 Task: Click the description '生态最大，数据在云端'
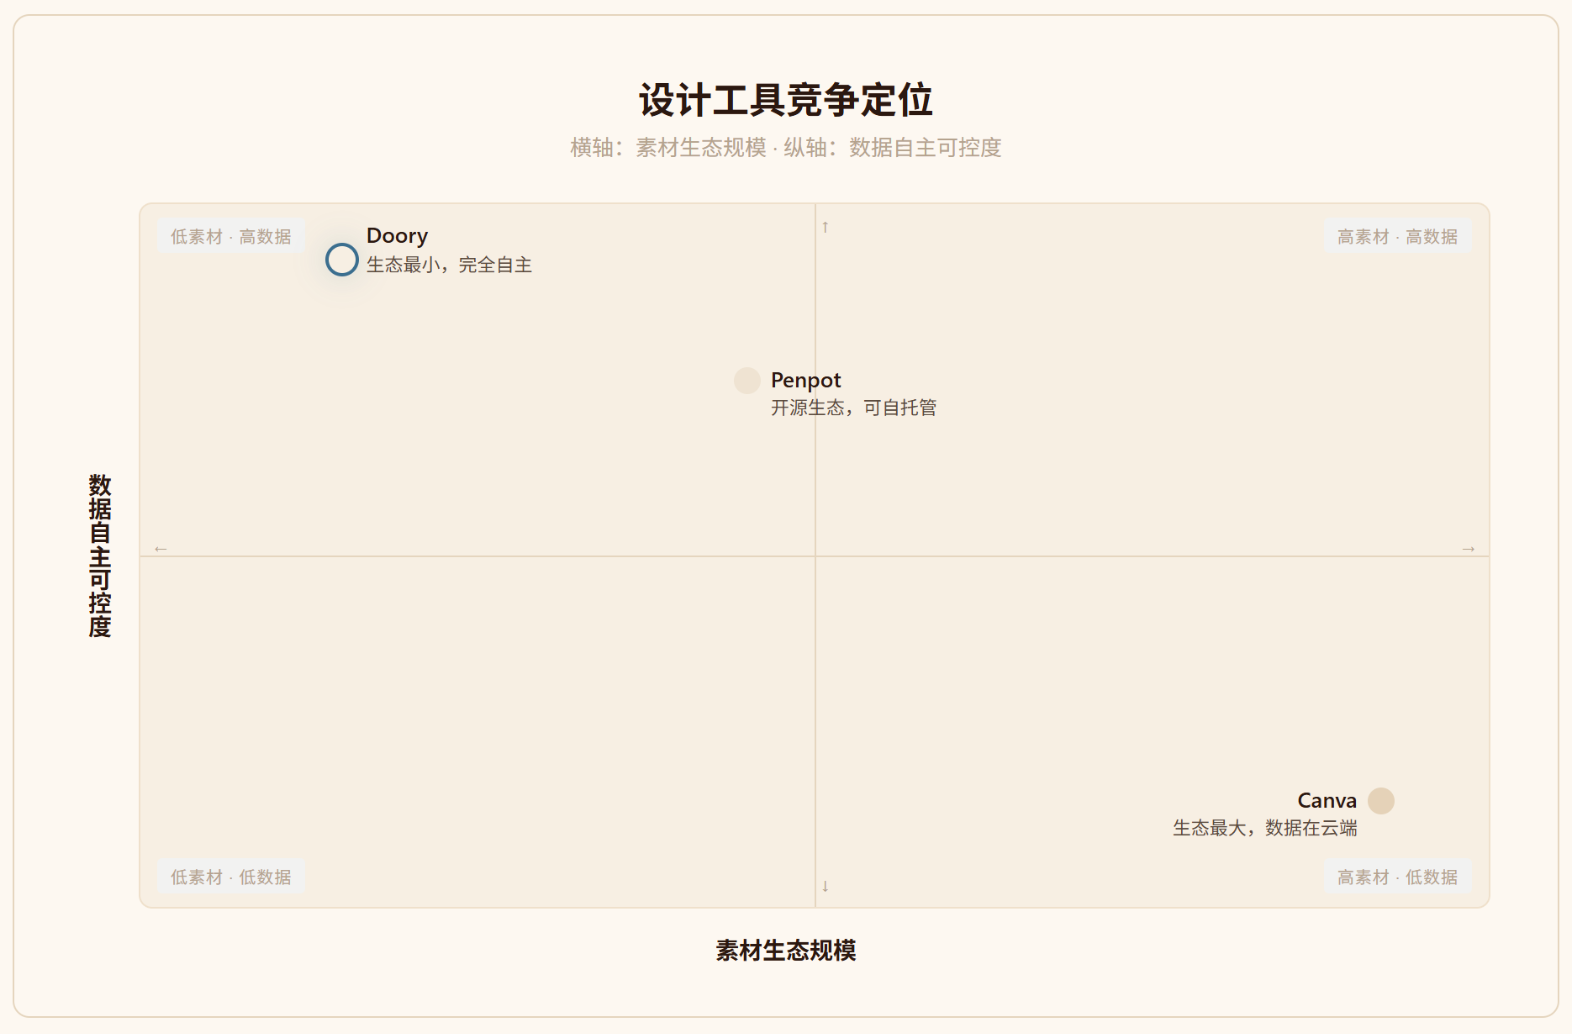pyautogui.click(x=1265, y=828)
